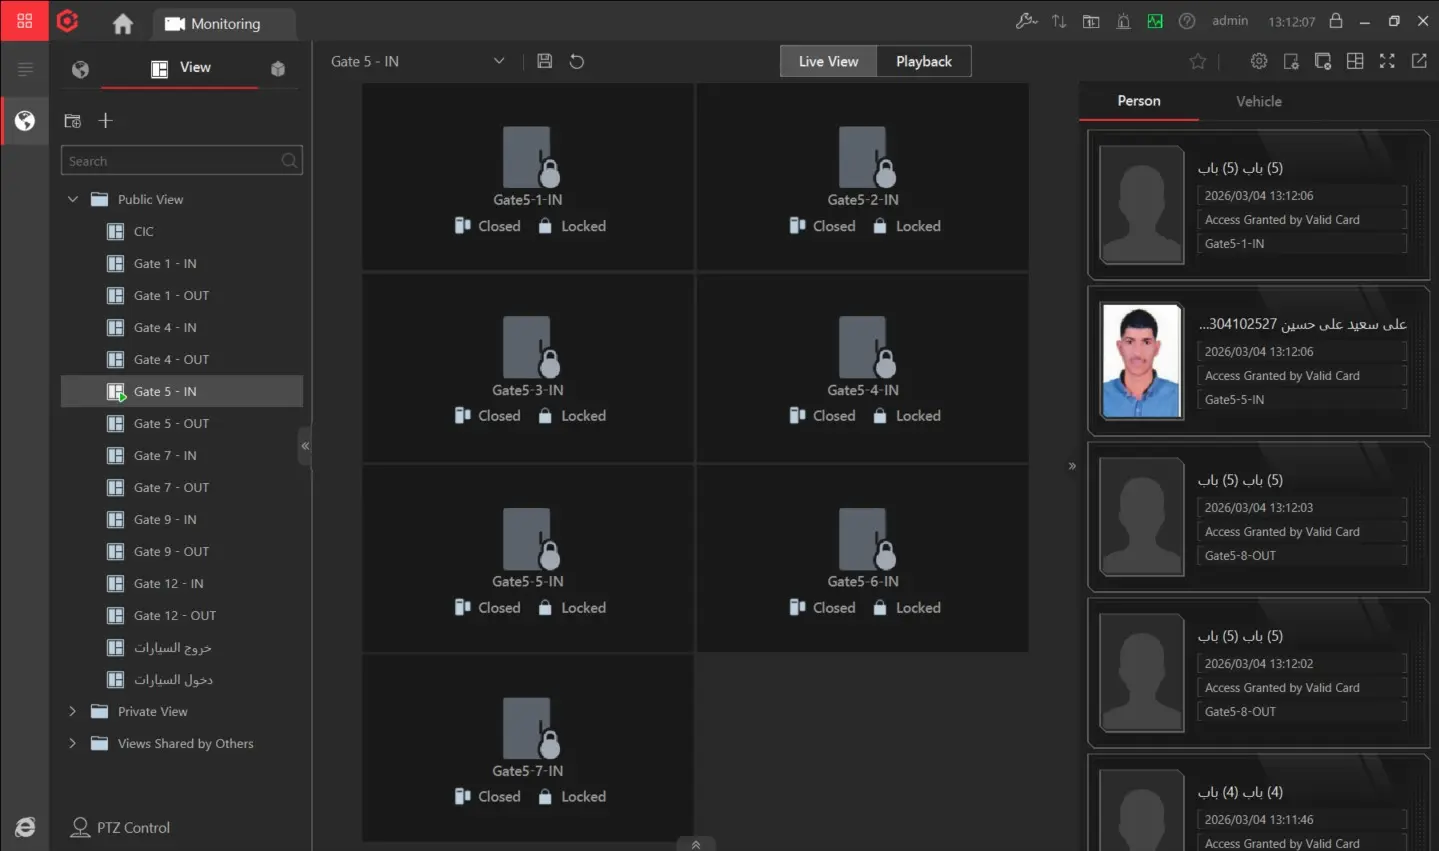Switch to Live View mode
Image resolution: width=1439 pixels, height=851 pixels.
[828, 61]
